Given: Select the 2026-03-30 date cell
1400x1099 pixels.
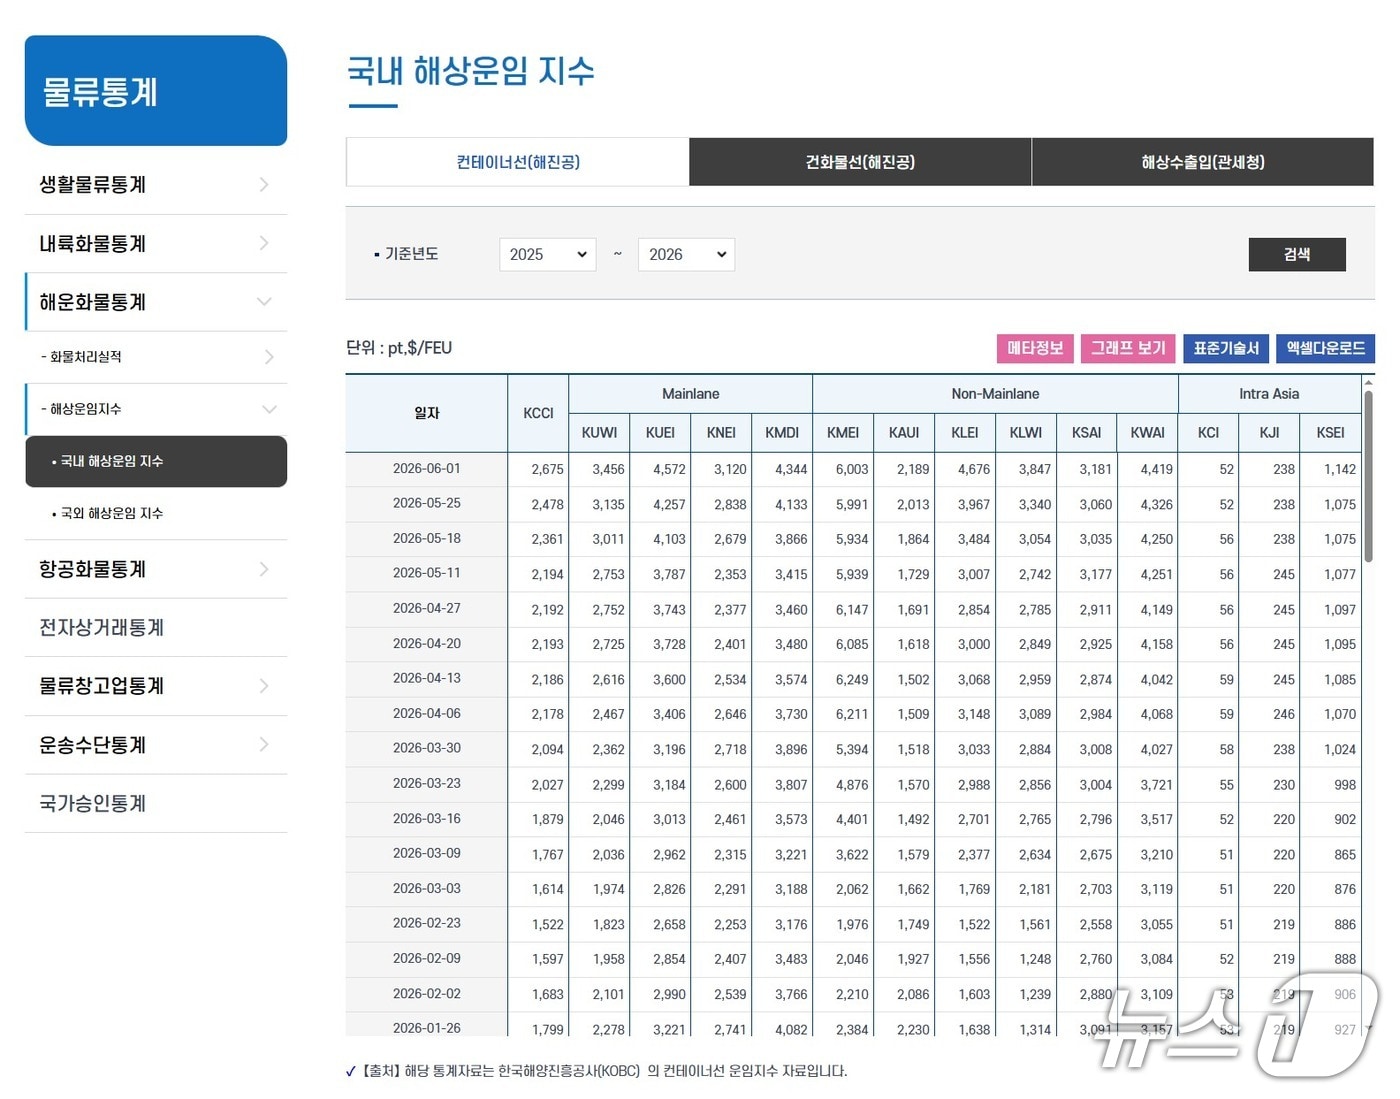Looking at the screenshot, I should tap(427, 748).
